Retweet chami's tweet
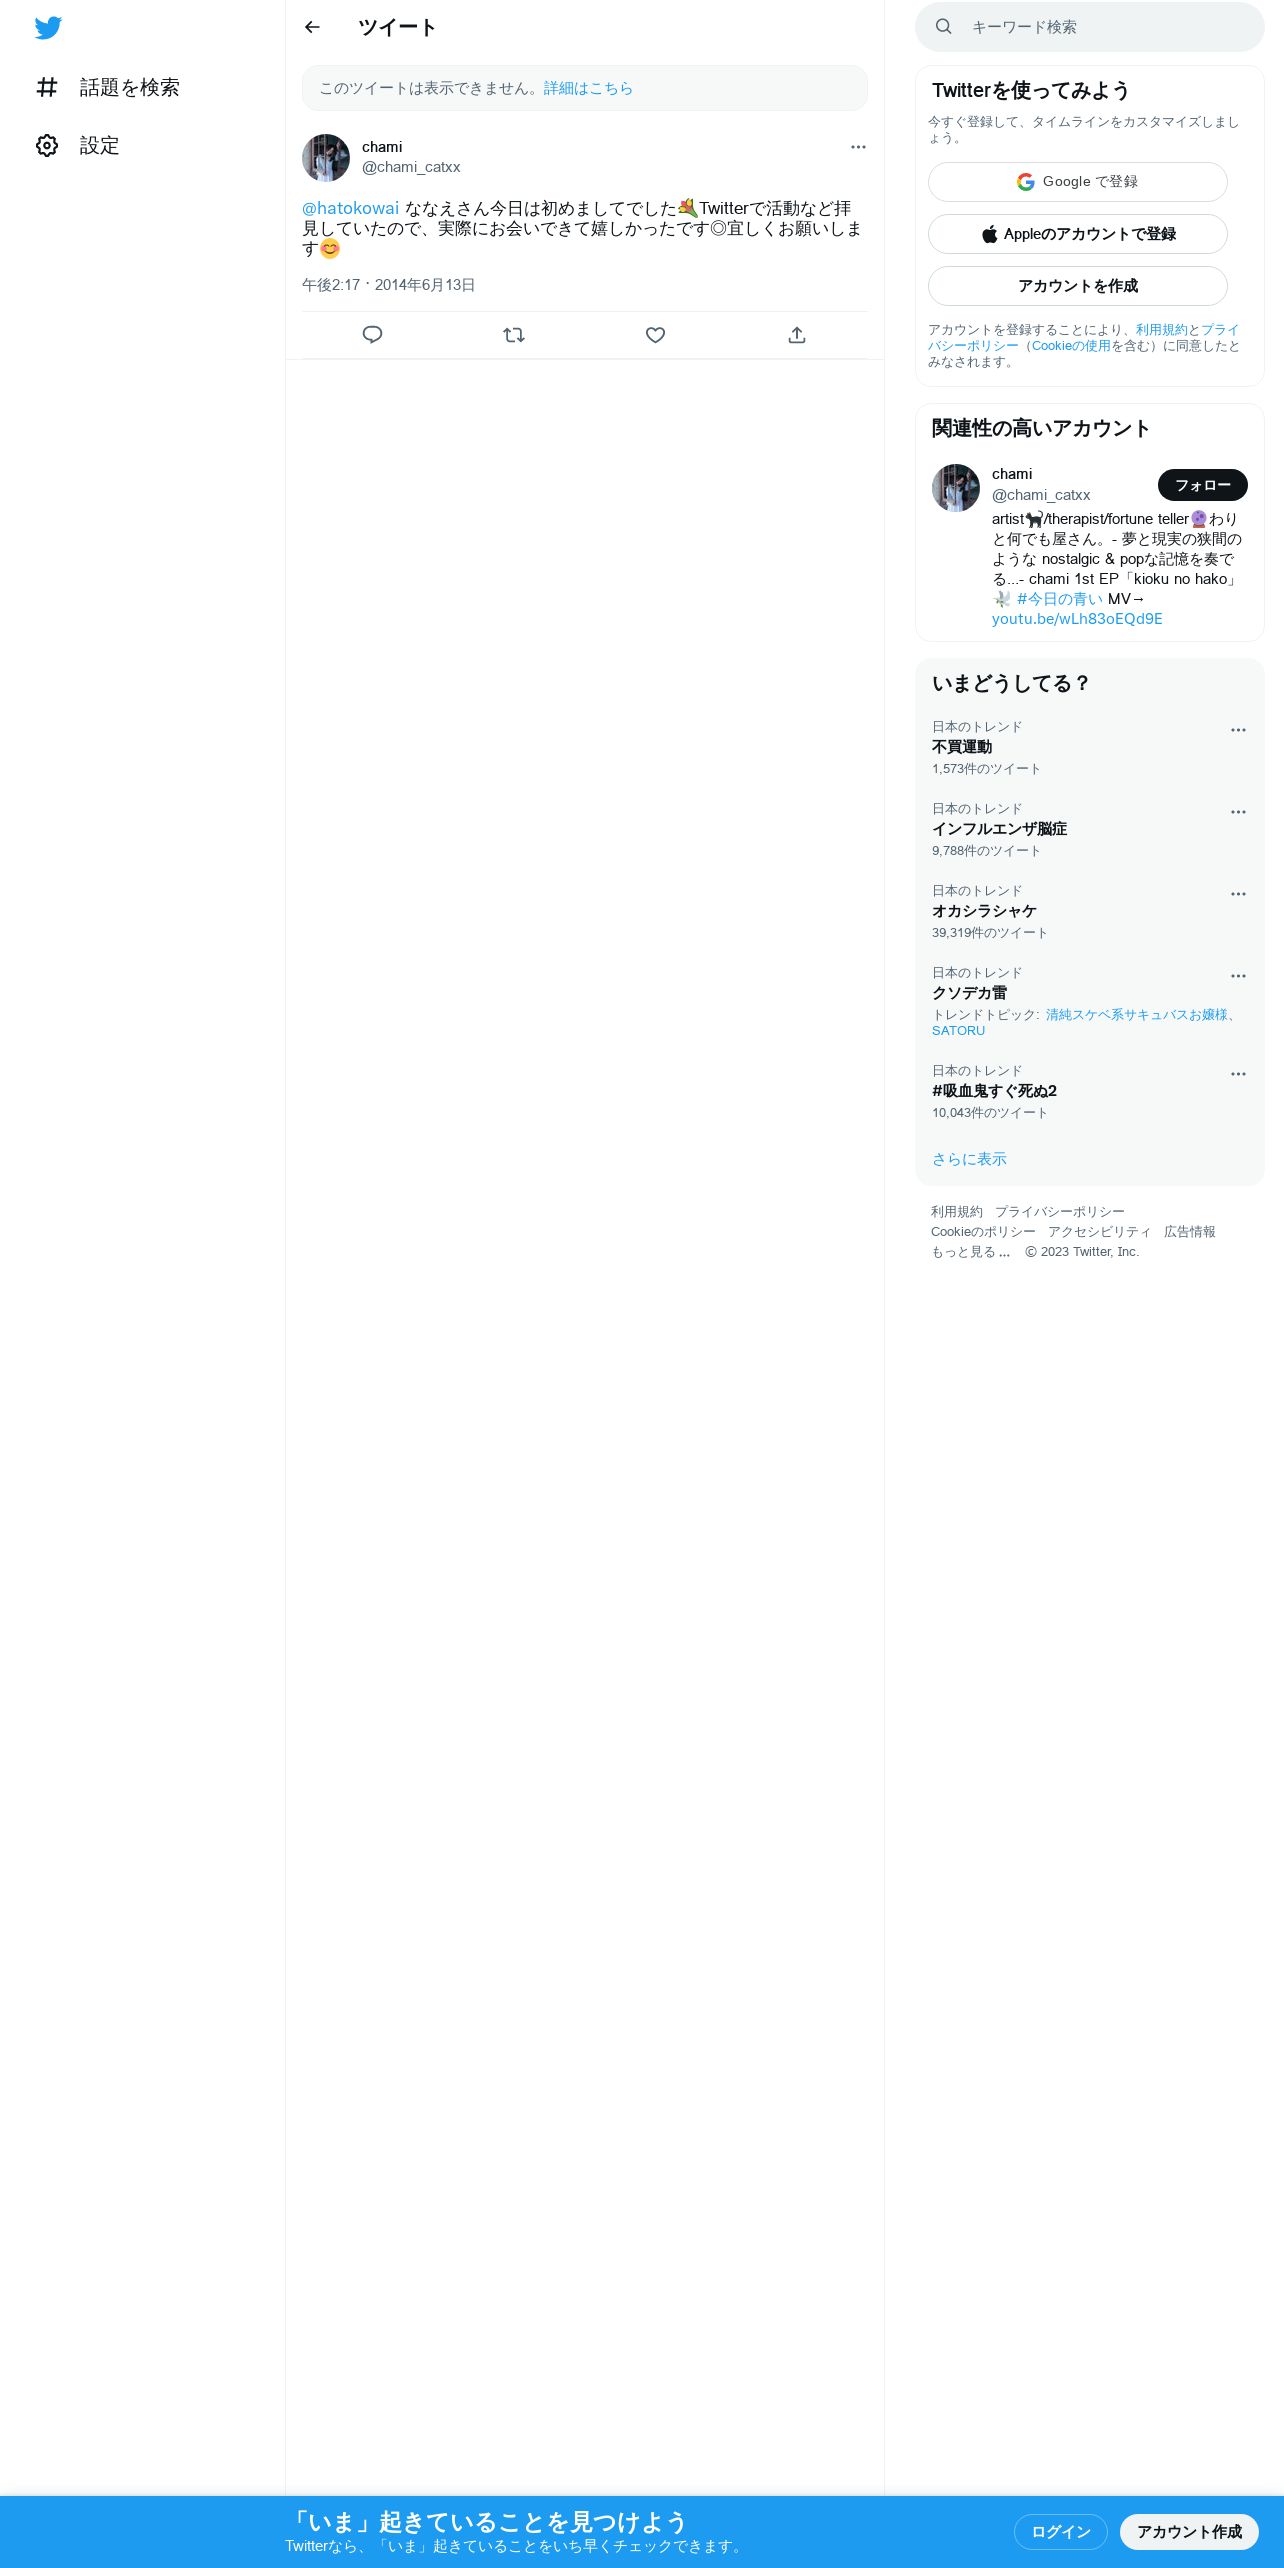Viewport: 1284px width, 2568px height. [x=514, y=335]
